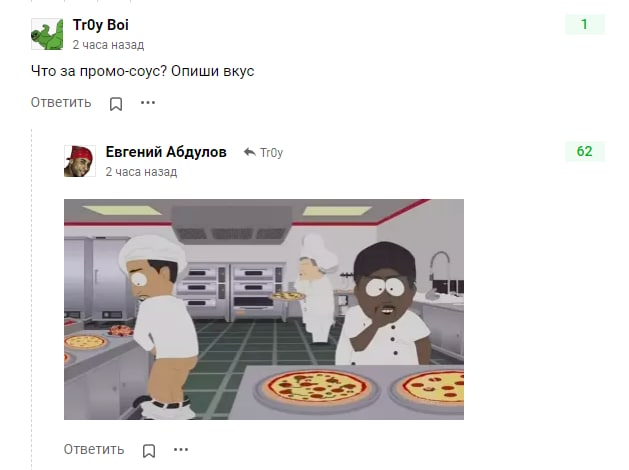629x470 pixels.
Task: Enlarge the South Park pizza kitchen image
Action: tap(264, 310)
